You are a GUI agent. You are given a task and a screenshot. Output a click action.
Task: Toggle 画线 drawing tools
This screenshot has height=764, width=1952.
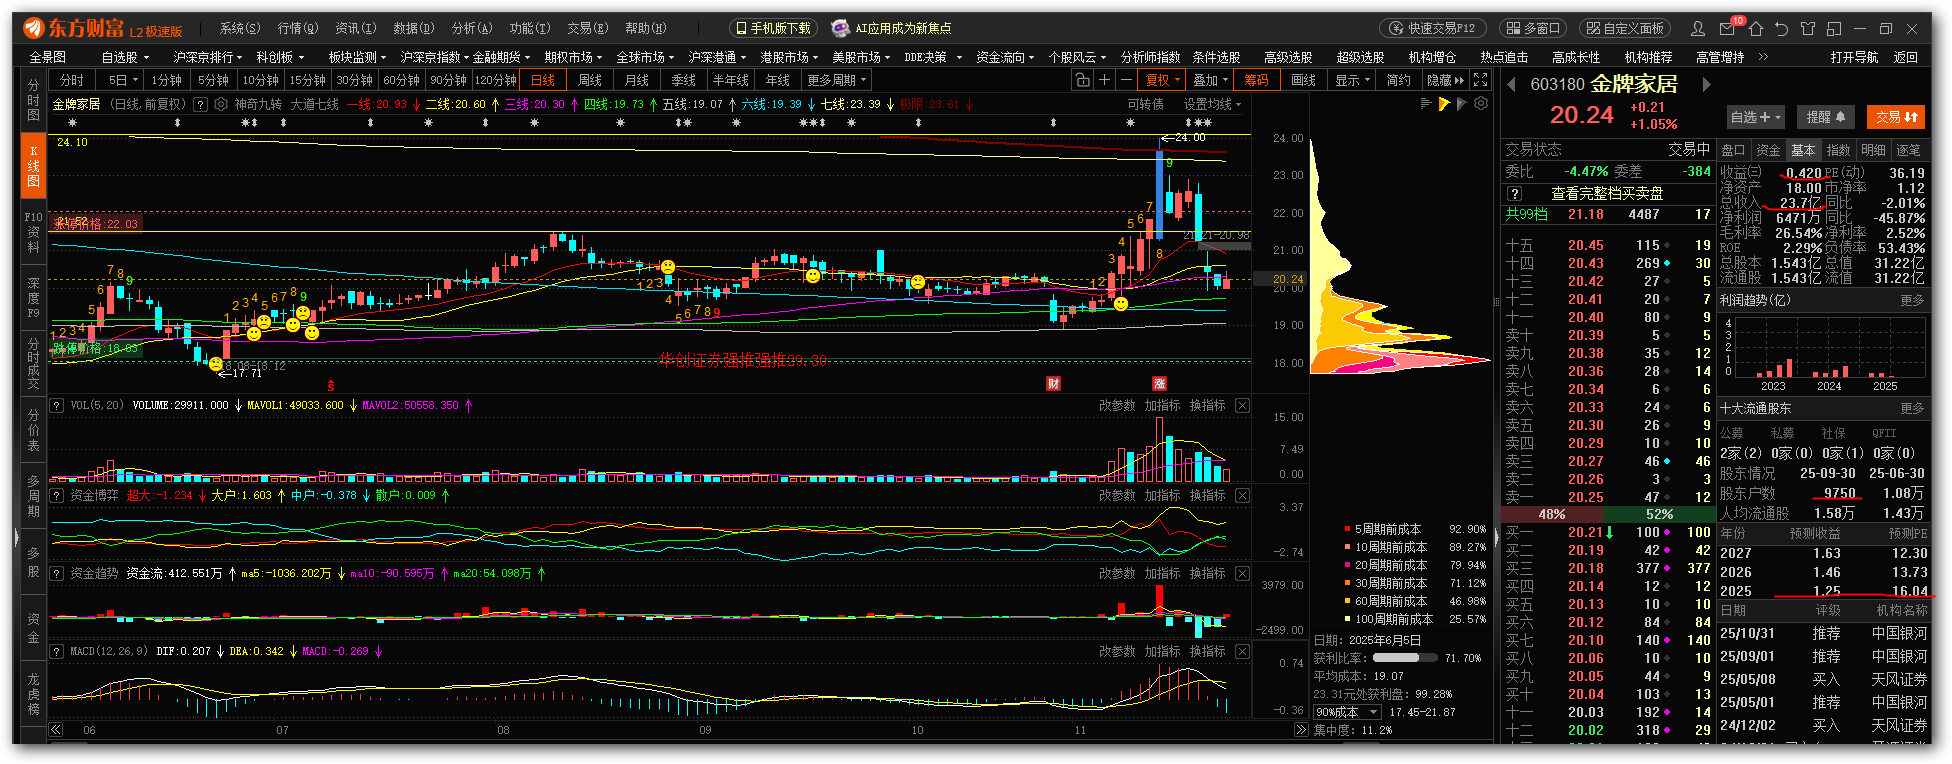tap(1303, 80)
